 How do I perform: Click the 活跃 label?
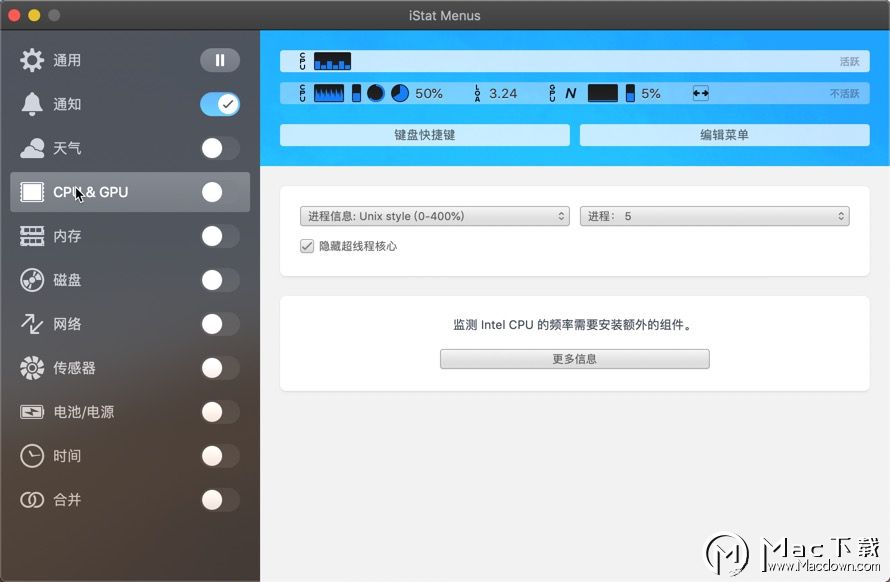(x=850, y=61)
